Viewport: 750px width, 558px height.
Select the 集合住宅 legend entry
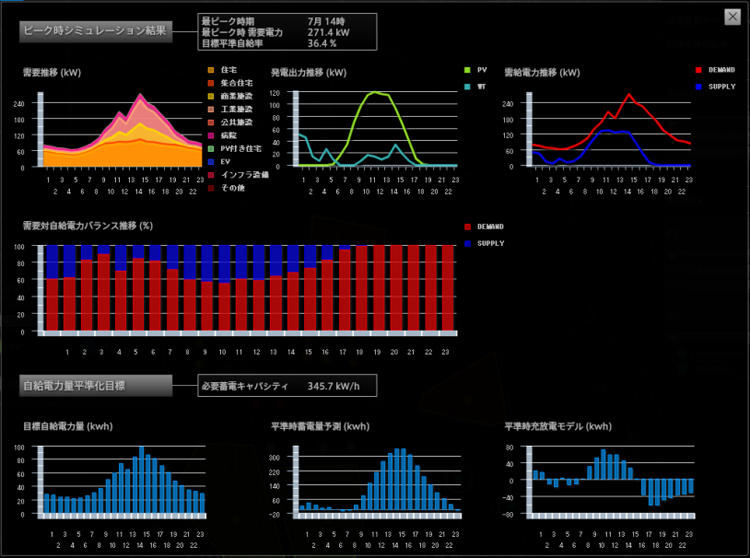(236, 82)
